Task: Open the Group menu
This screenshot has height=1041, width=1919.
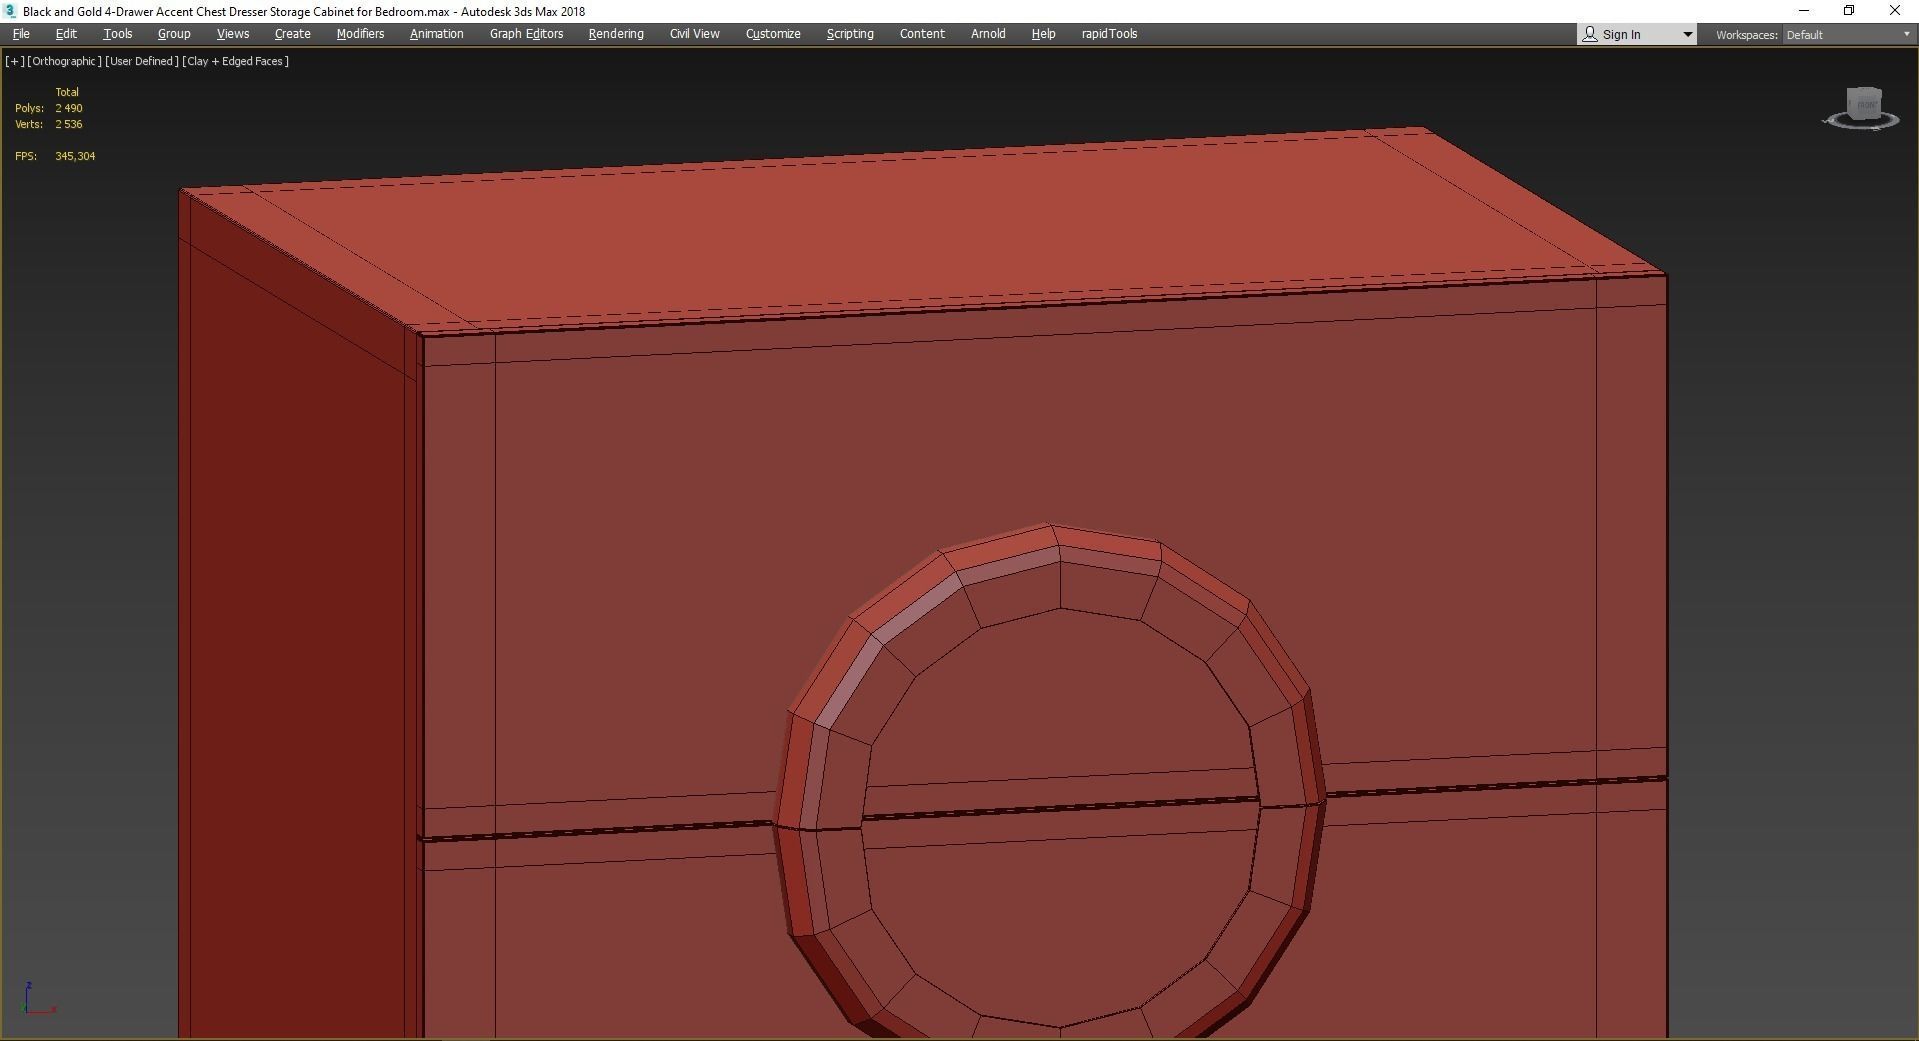Action: [x=174, y=34]
